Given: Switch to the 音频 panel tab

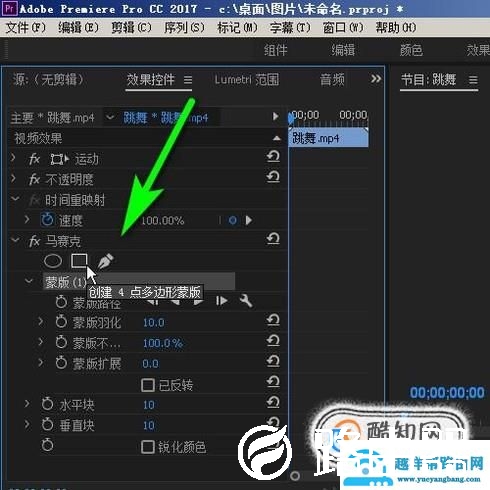Looking at the screenshot, I should pos(332,80).
